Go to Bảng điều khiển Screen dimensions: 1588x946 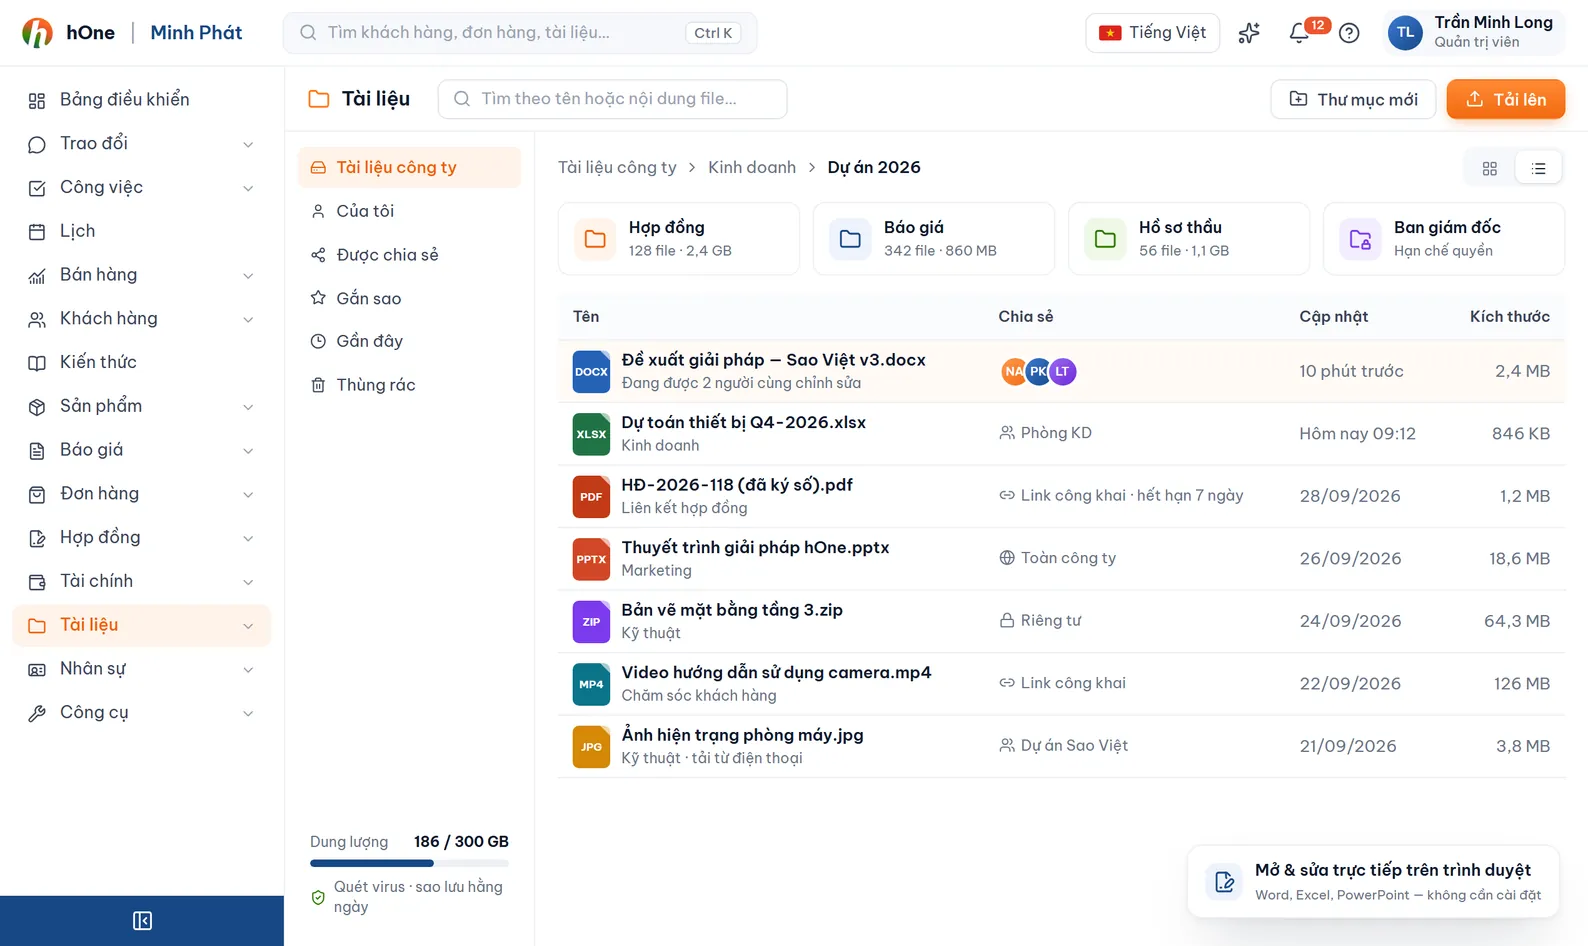point(142,100)
